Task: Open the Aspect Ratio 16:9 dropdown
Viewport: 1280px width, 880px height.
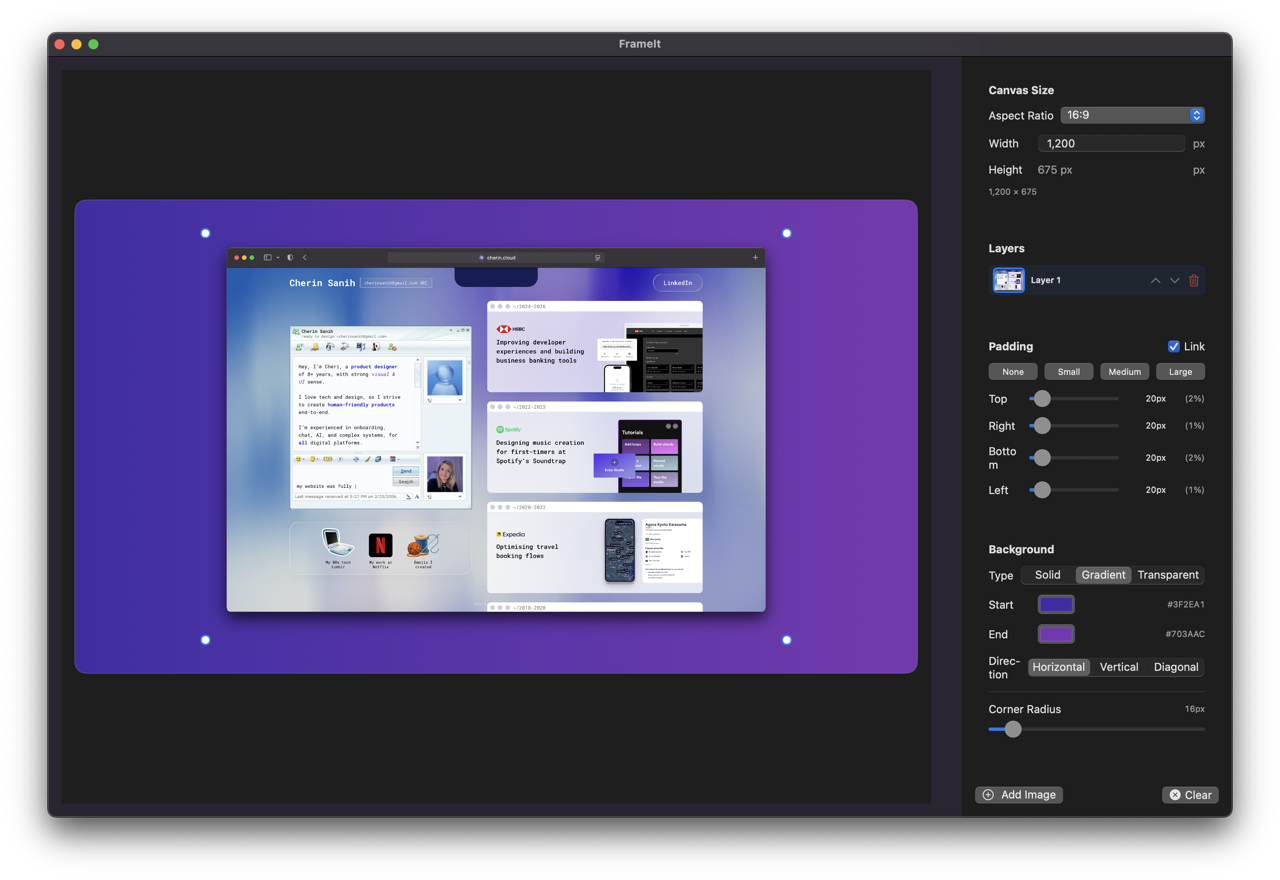Action: pos(1132,115)
